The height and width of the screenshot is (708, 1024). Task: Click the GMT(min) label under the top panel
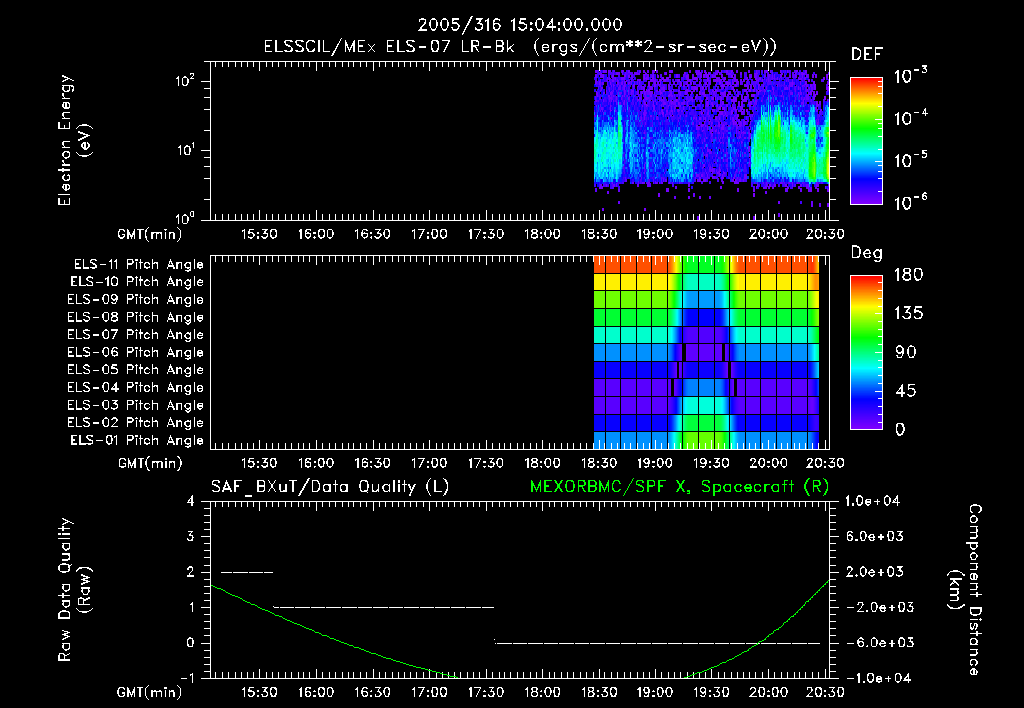point(150,234)
